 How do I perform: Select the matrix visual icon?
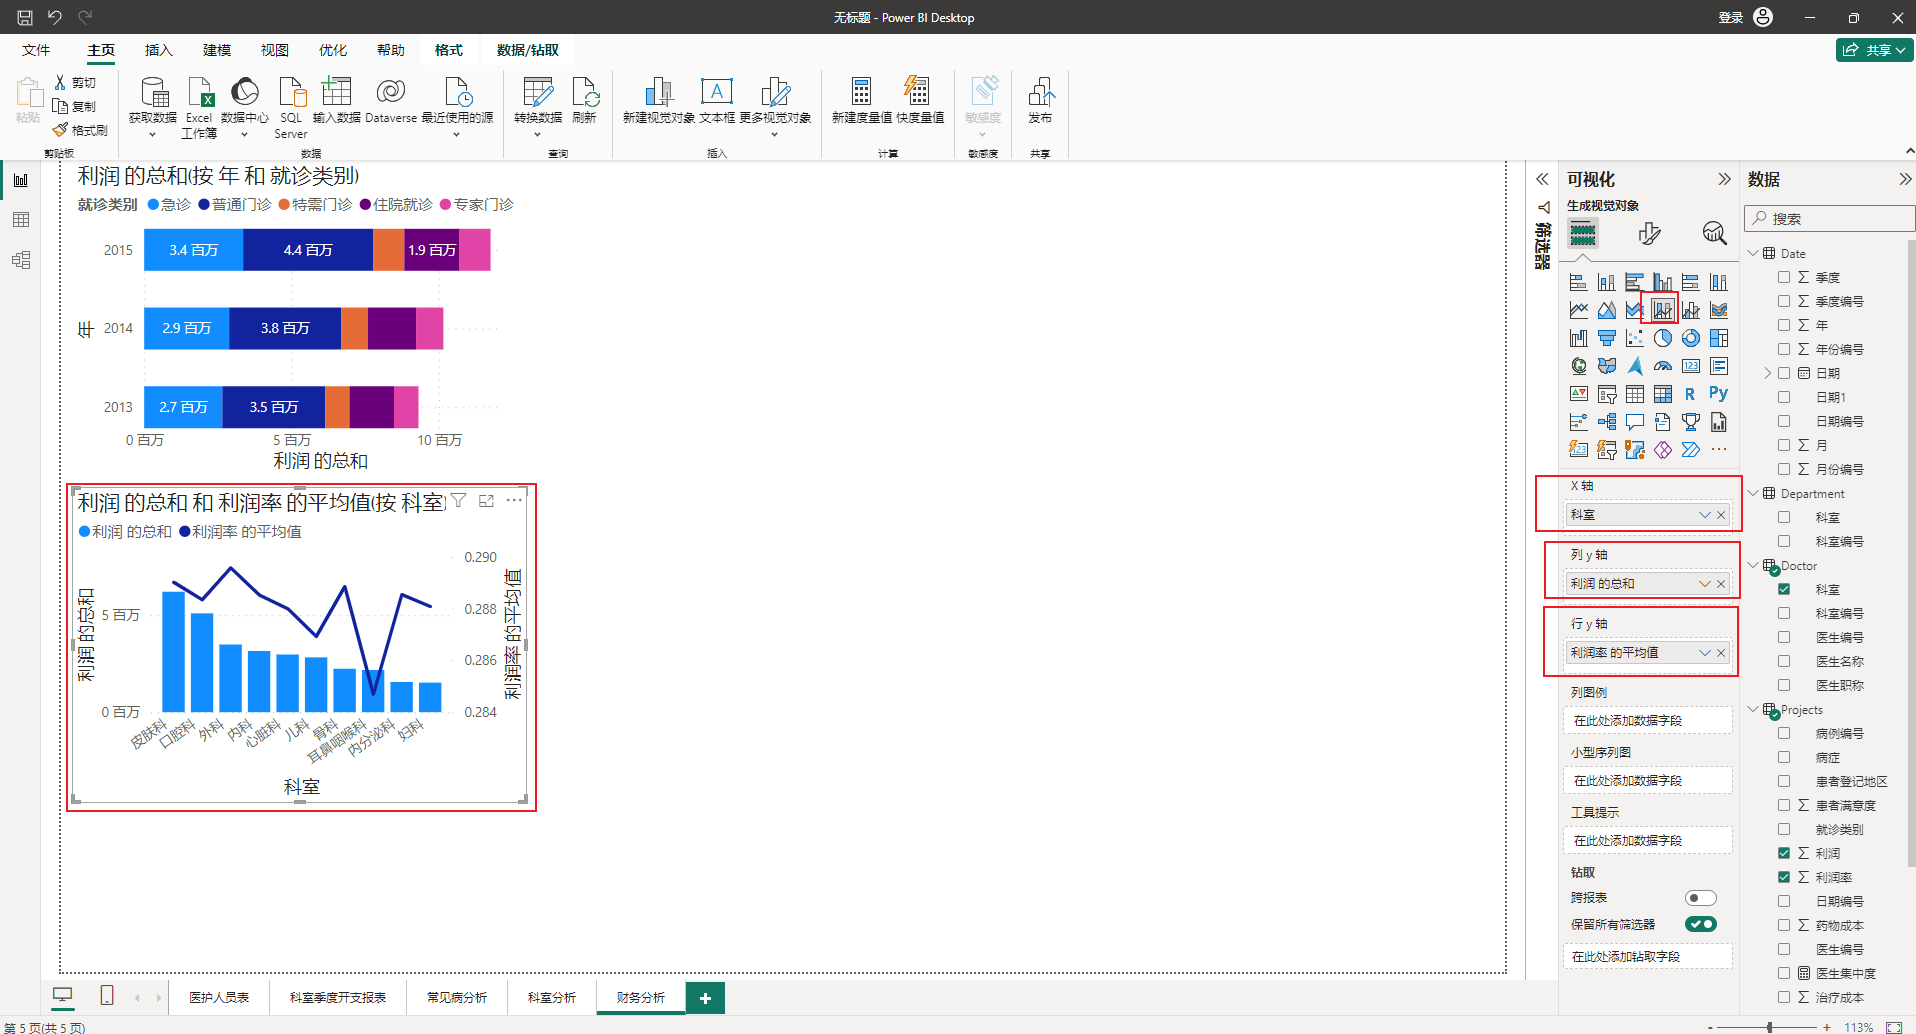pyautogui.click(x=1662, y=394)
